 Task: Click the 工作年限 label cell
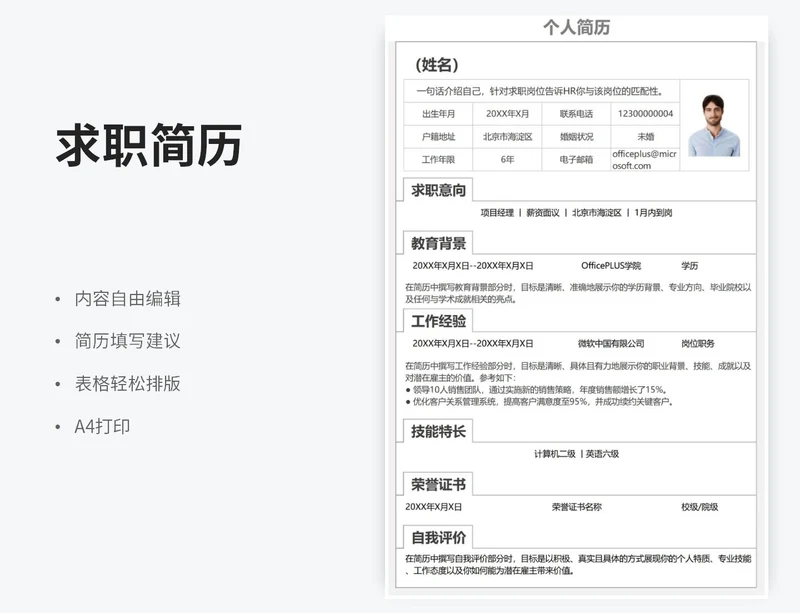tap(438, 160)
